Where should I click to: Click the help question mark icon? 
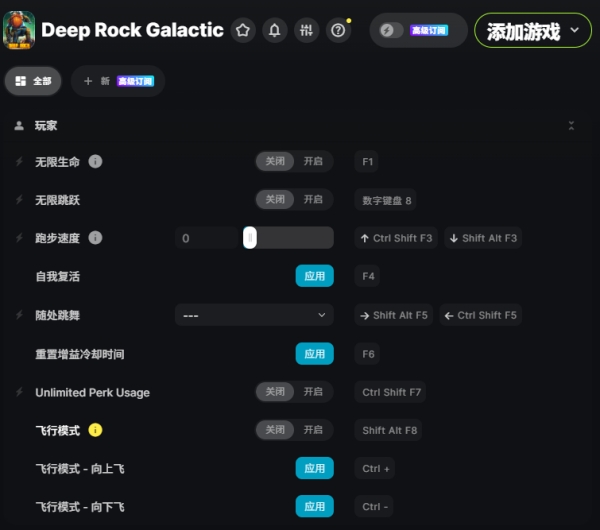click(339, 31)
